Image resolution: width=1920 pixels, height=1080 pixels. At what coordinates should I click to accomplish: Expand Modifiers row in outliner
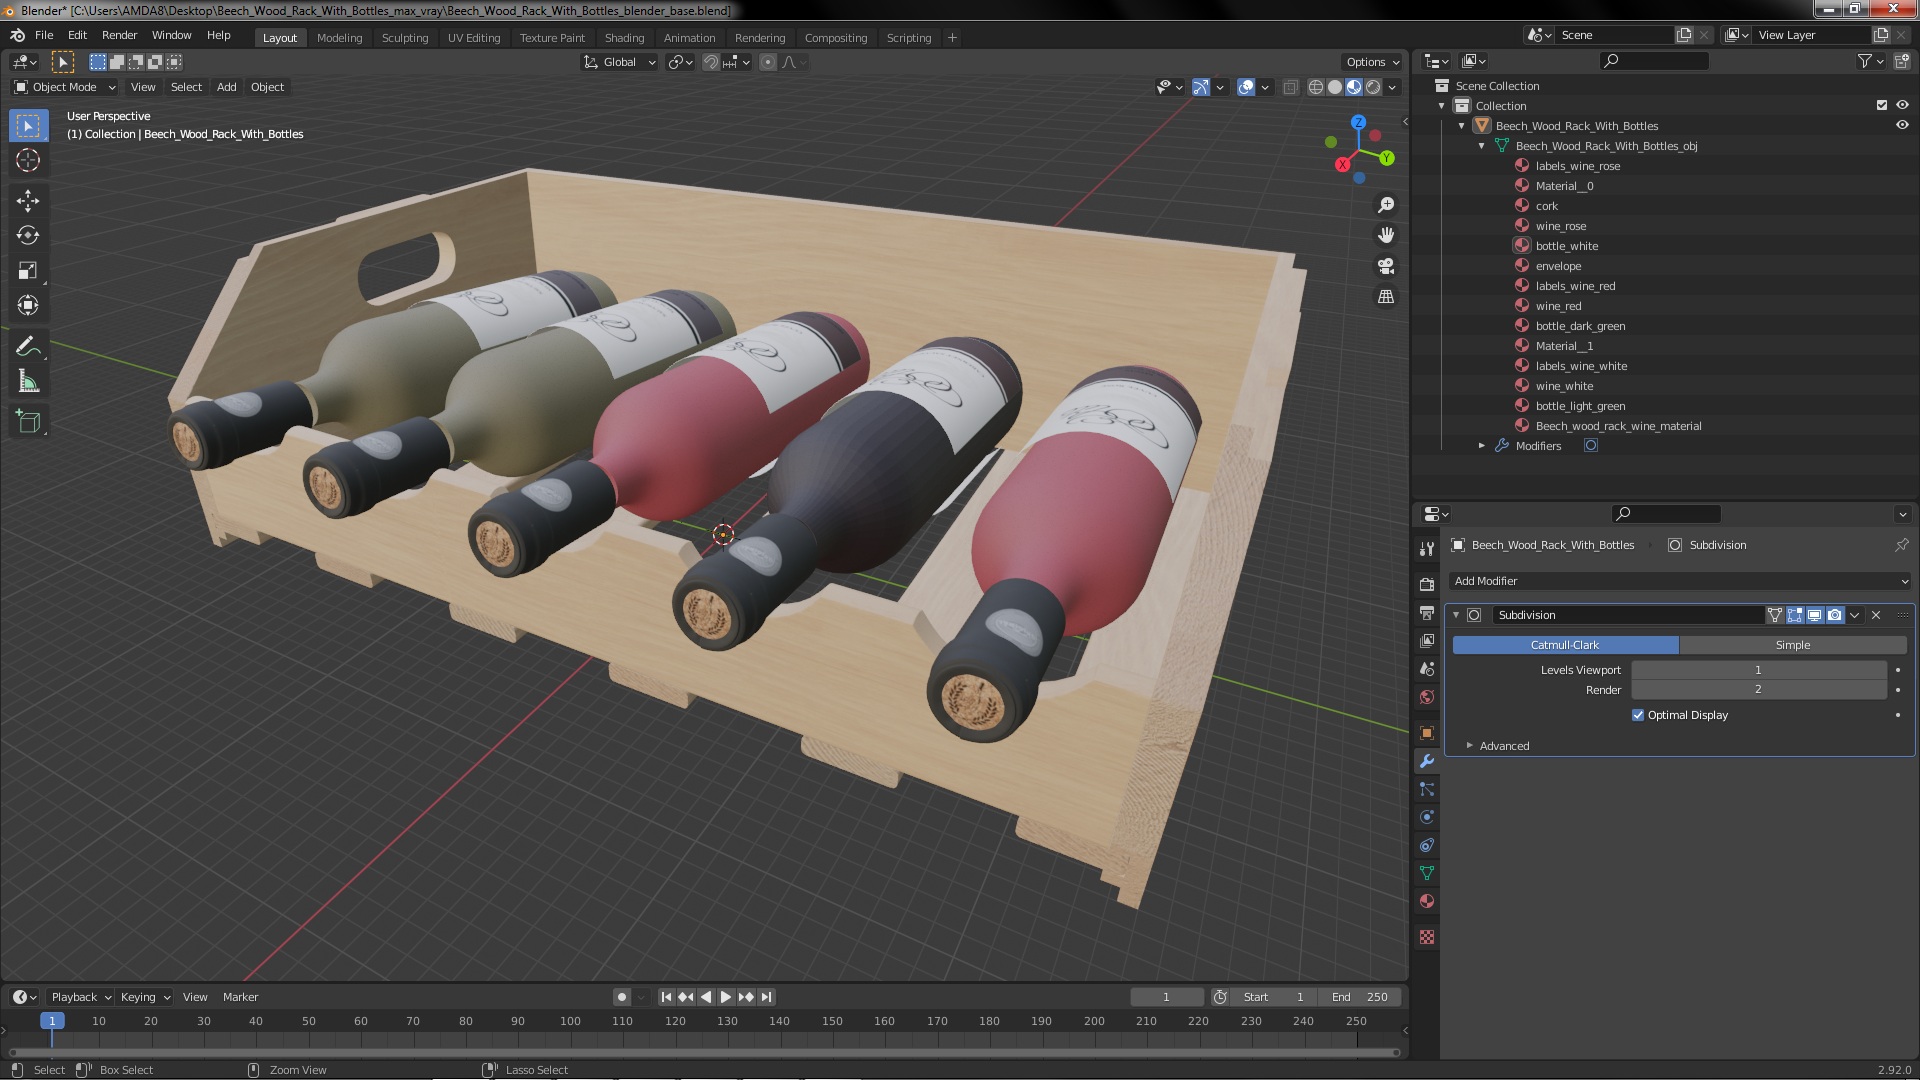[x=1482, y=446]
